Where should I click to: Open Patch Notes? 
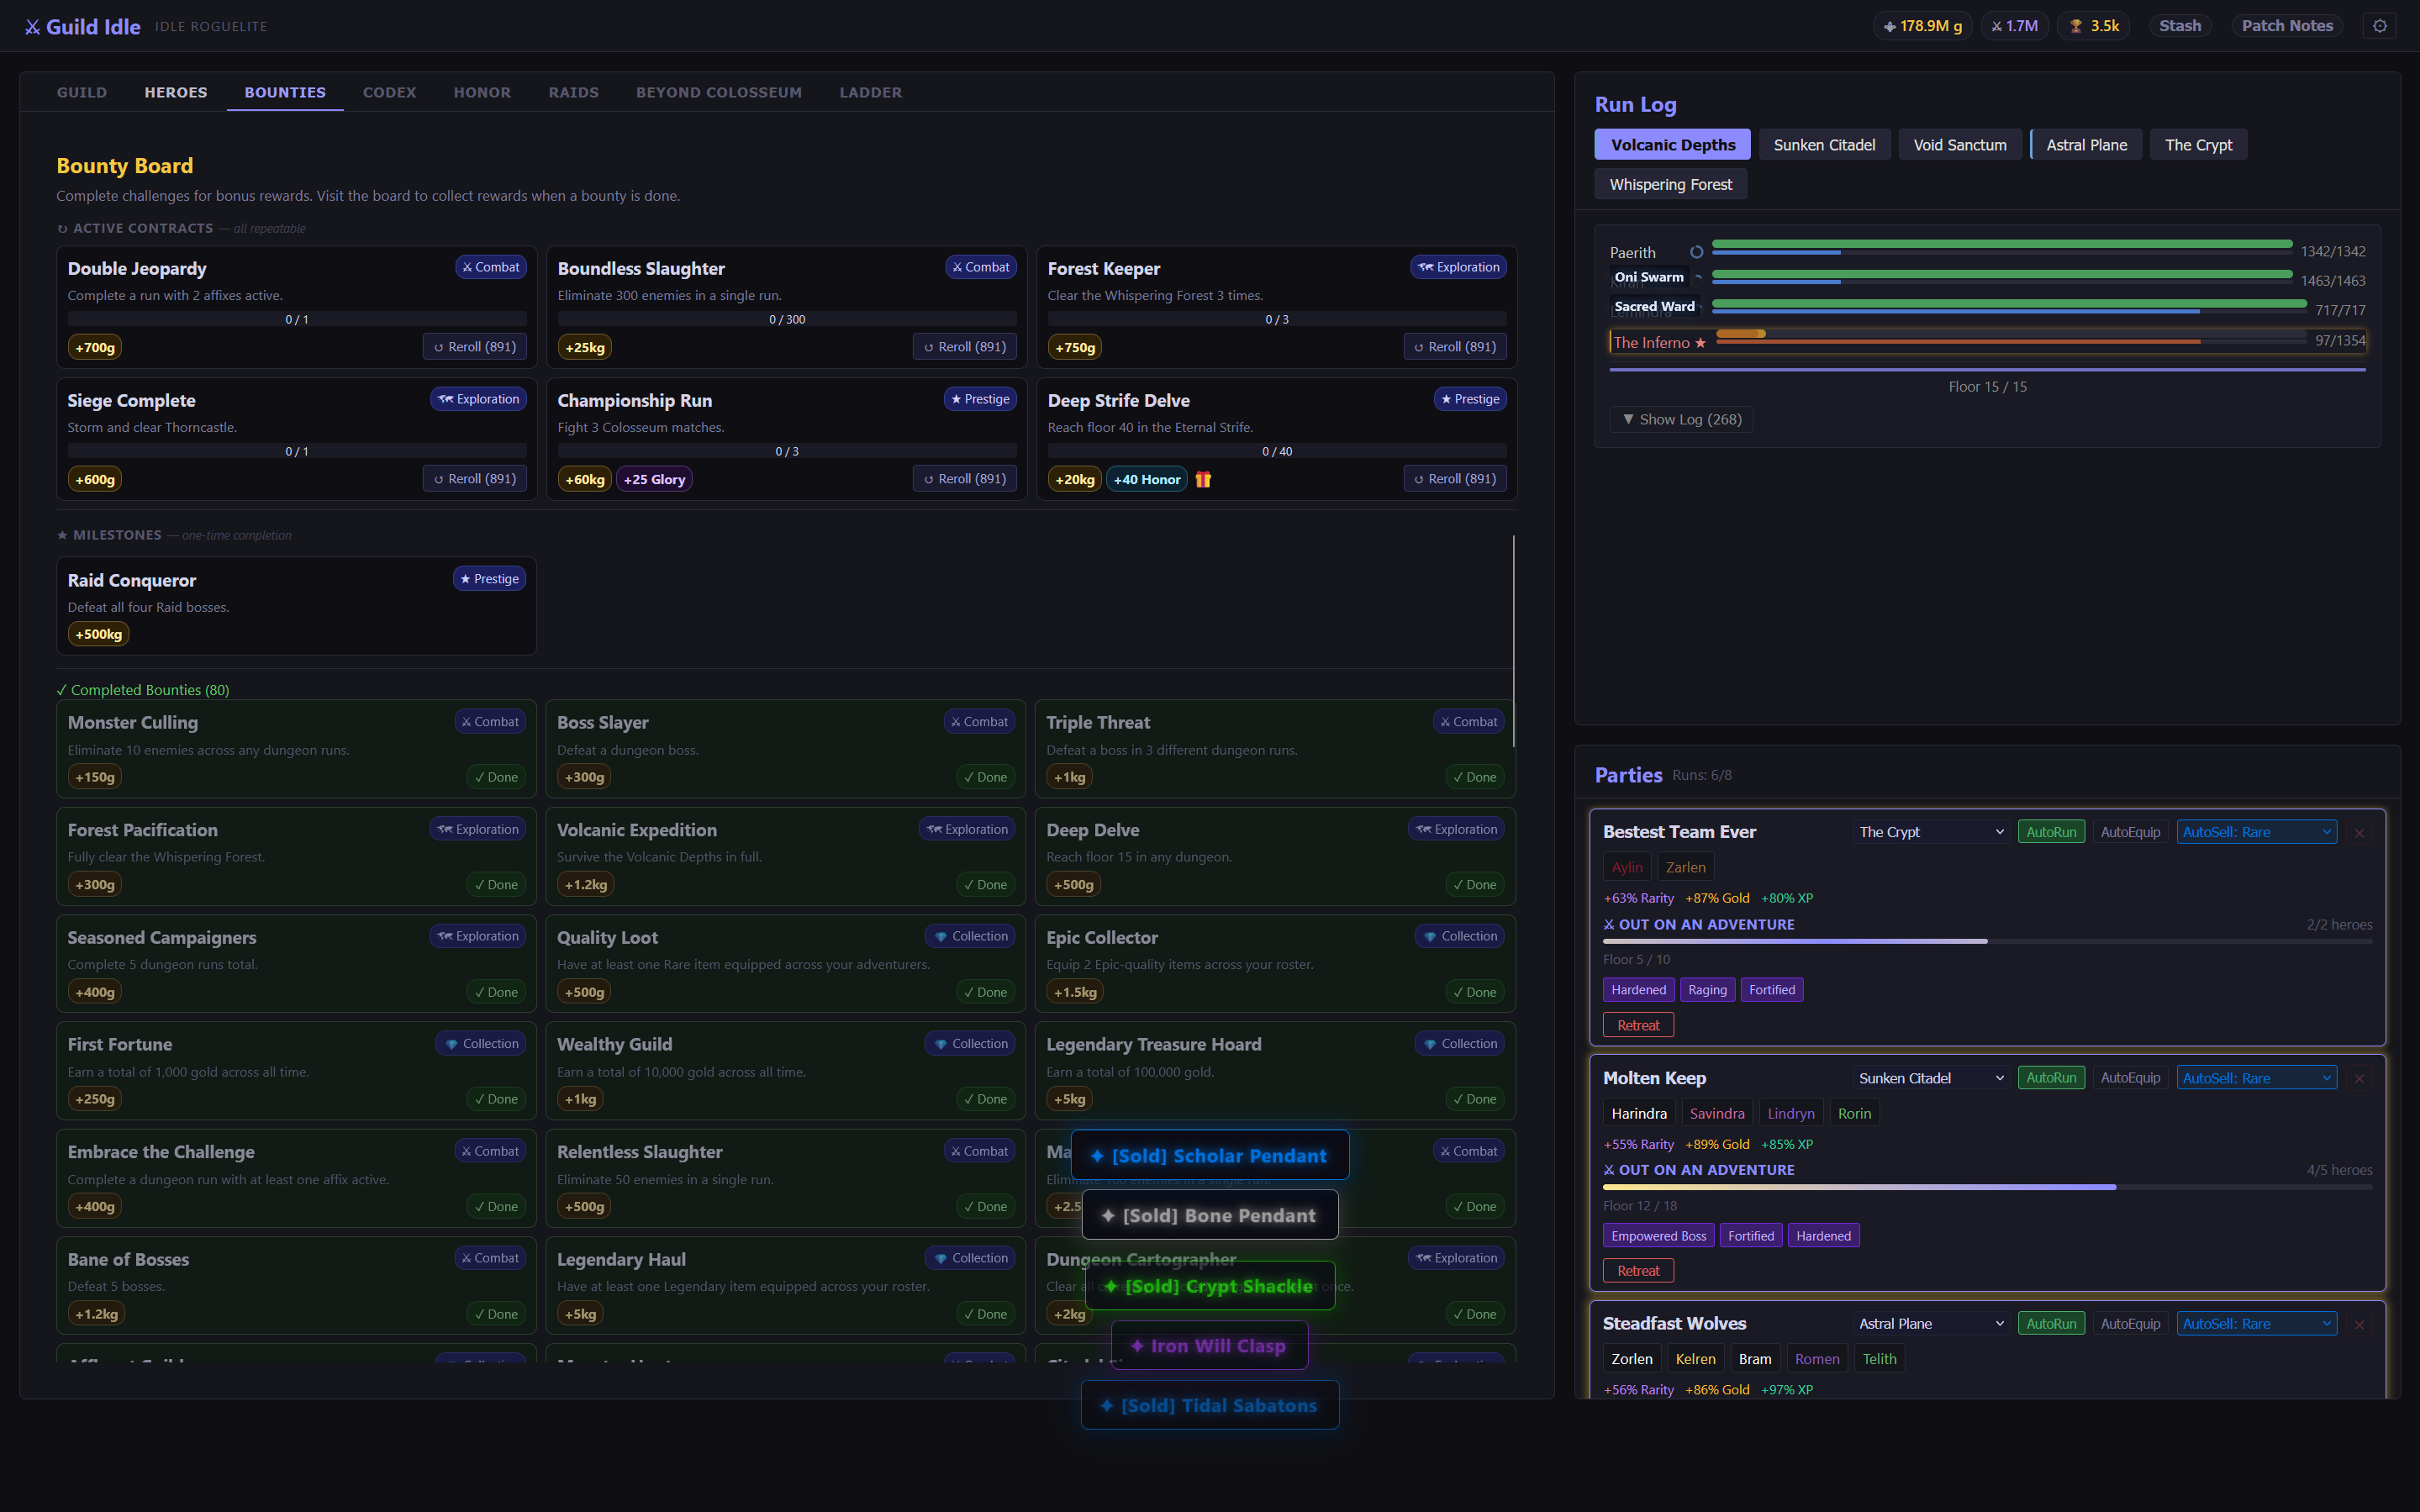pyautogui.click(x=2286, y=26)
